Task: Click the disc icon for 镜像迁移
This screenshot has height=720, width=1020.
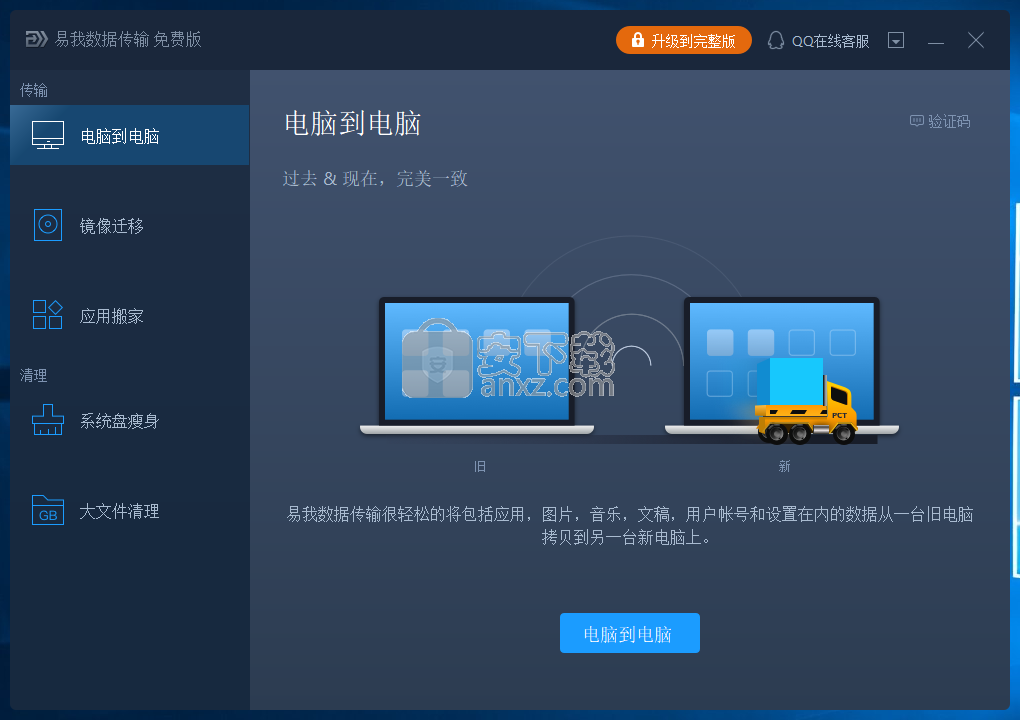Action: click(48, 225)
